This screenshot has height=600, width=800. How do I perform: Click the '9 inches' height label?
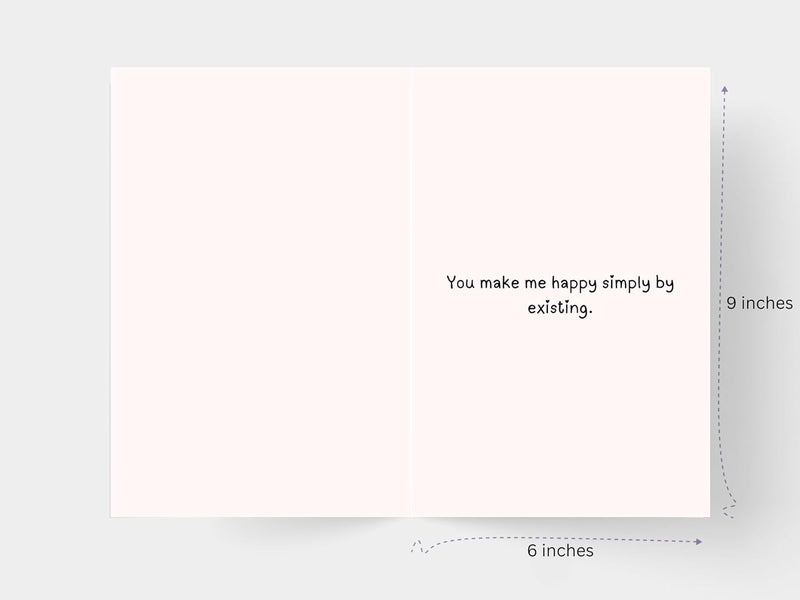(759, 303)
